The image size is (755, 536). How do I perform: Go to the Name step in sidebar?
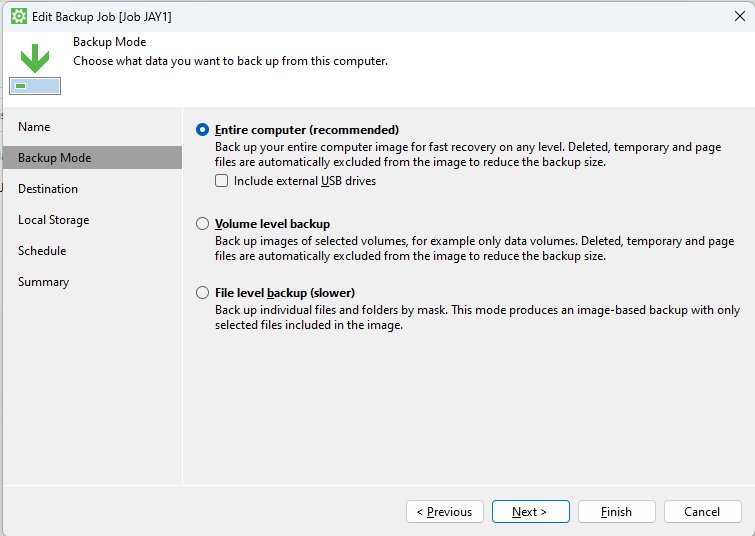pyautogui.click(x=34, y=127)
